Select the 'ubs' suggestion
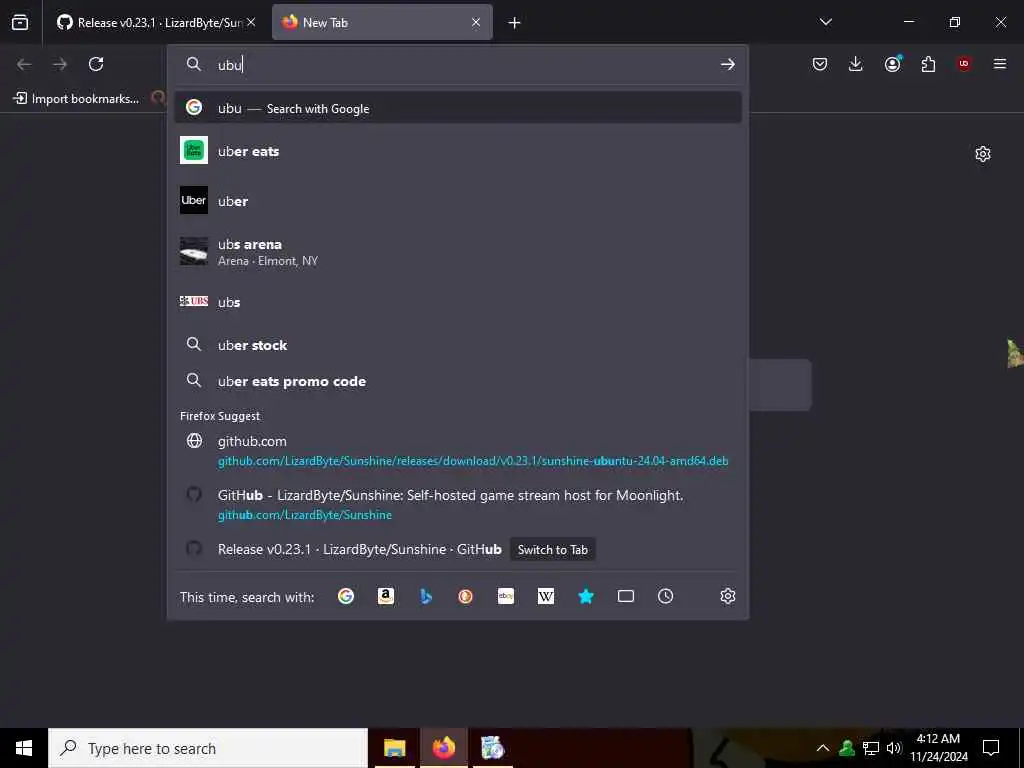 (x=458, y=302)
